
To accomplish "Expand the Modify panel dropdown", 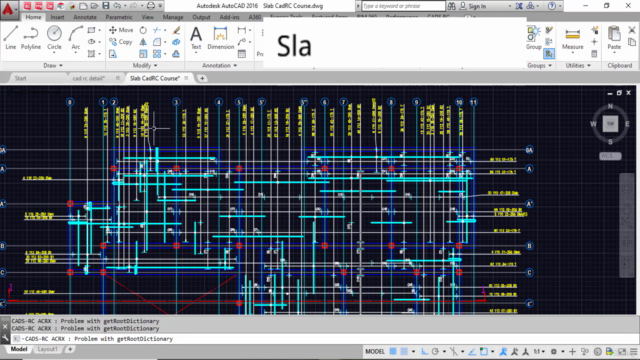I will coord(145,65).
